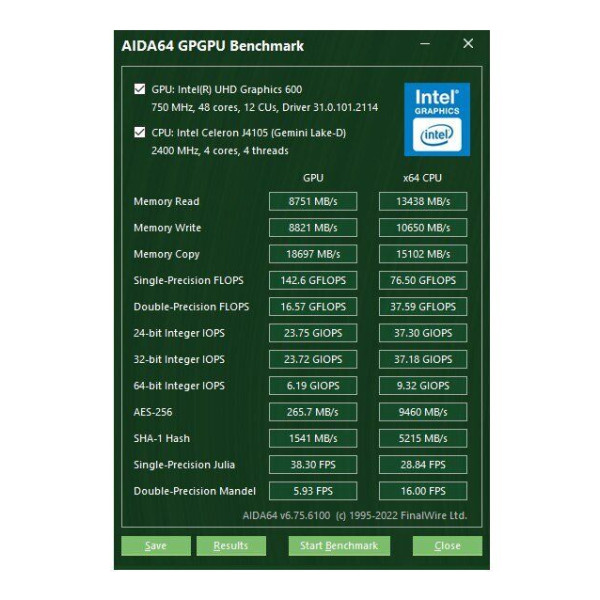Minimize the AIDA64 GPGPU Benchmark window

click(425, 44)
